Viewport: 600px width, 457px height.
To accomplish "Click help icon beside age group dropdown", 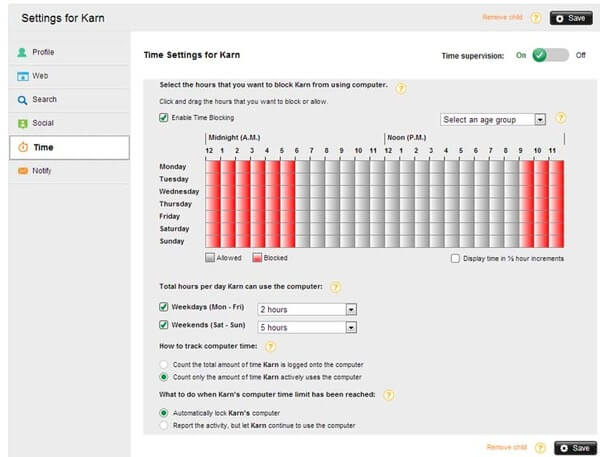I will click(x=561, y=118).
